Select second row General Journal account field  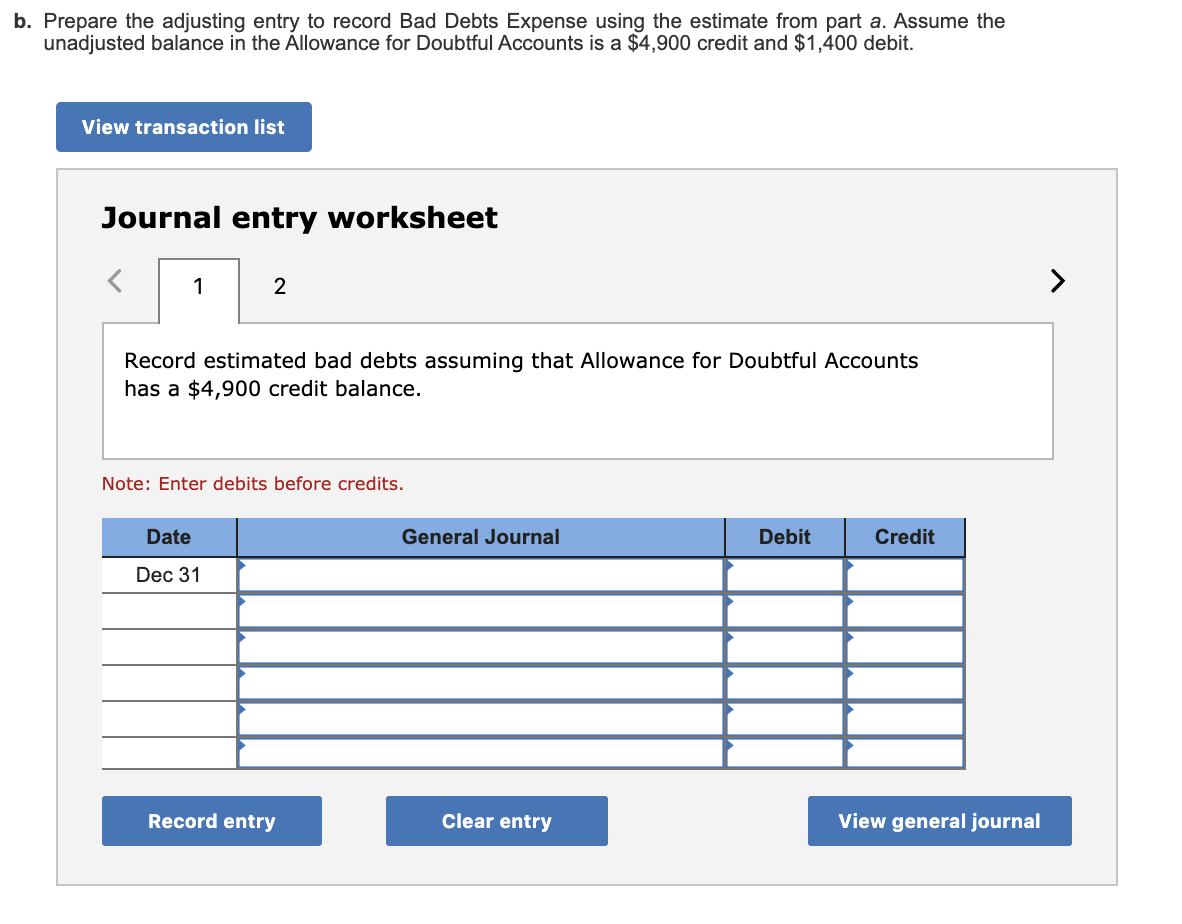[481, 611]
